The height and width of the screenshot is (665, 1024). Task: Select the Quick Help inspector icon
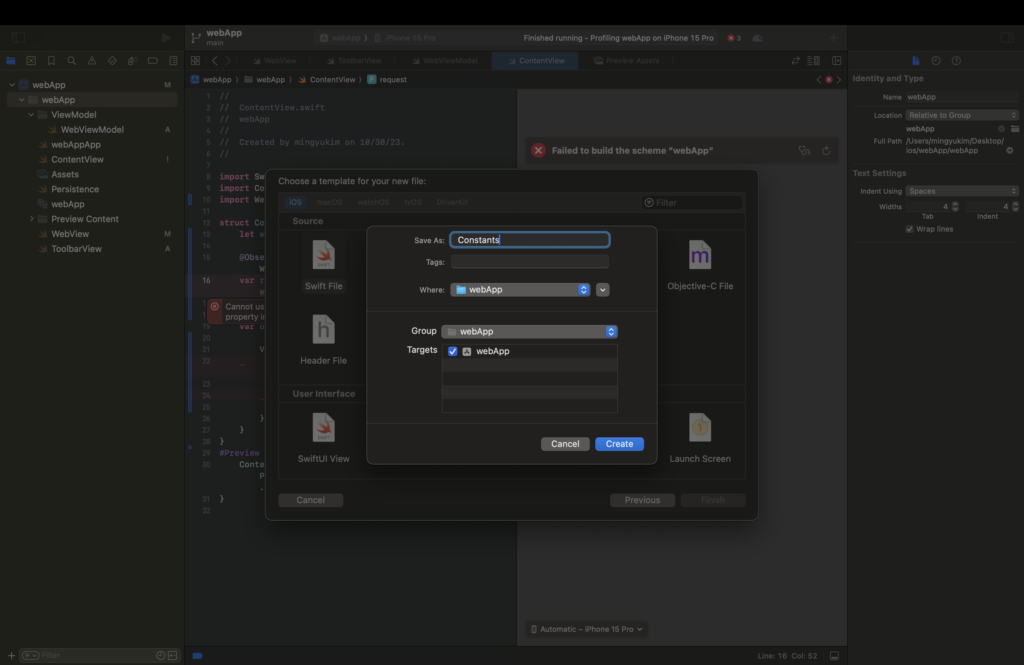coord(956,61)
